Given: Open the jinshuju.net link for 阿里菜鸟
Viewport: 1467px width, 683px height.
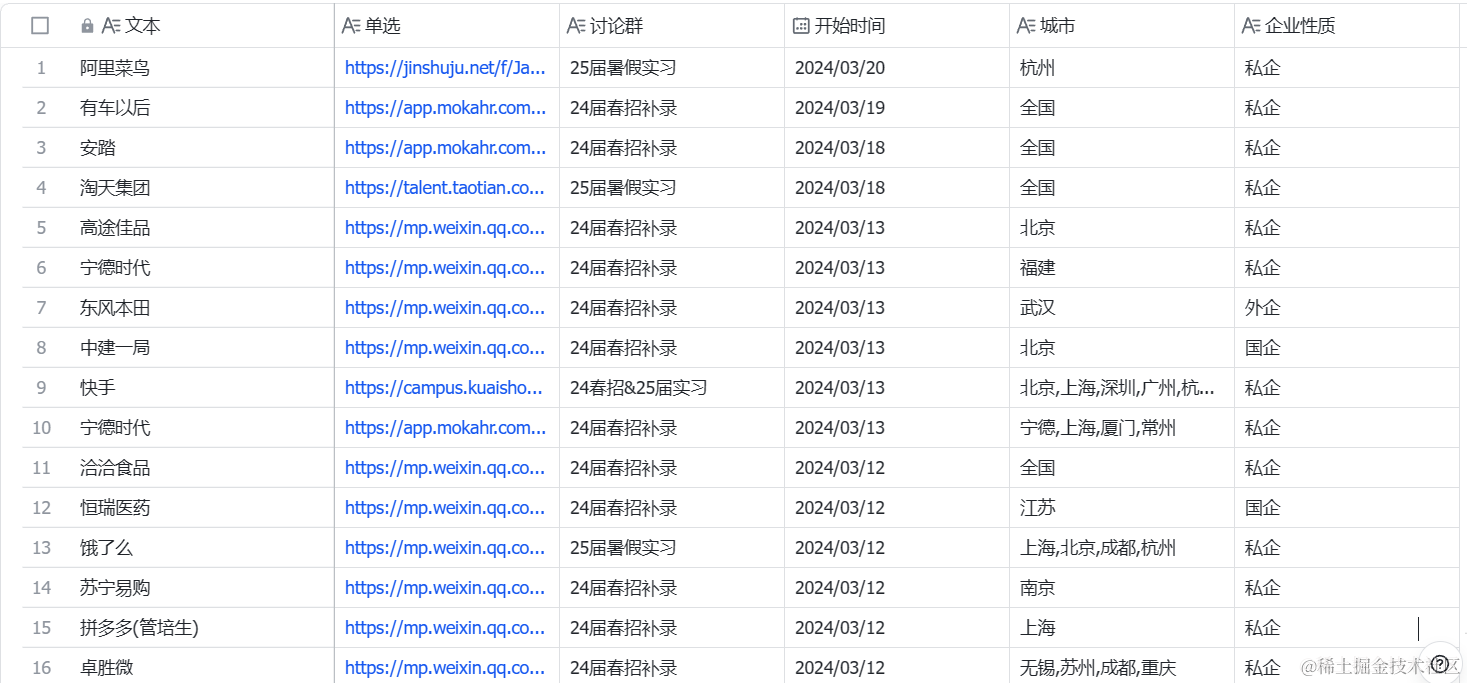Looking at the screenshot, I should 445,68.
